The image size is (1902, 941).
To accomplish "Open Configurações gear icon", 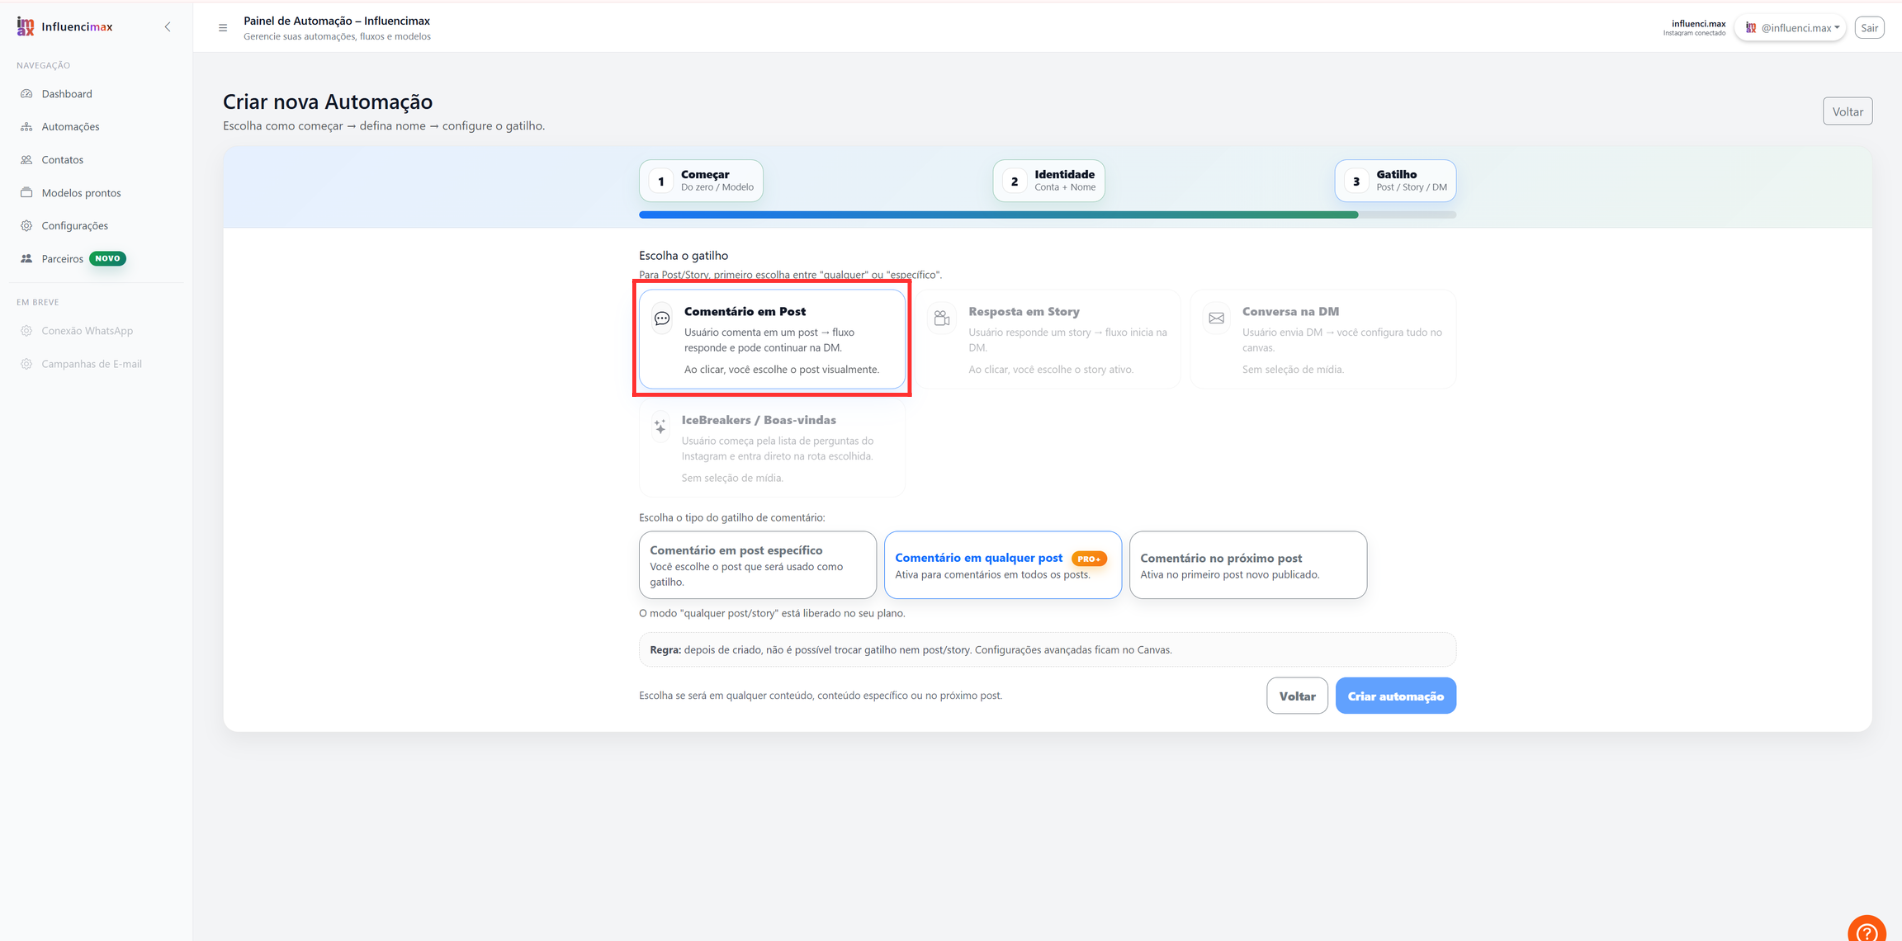I will click(27, 226).
